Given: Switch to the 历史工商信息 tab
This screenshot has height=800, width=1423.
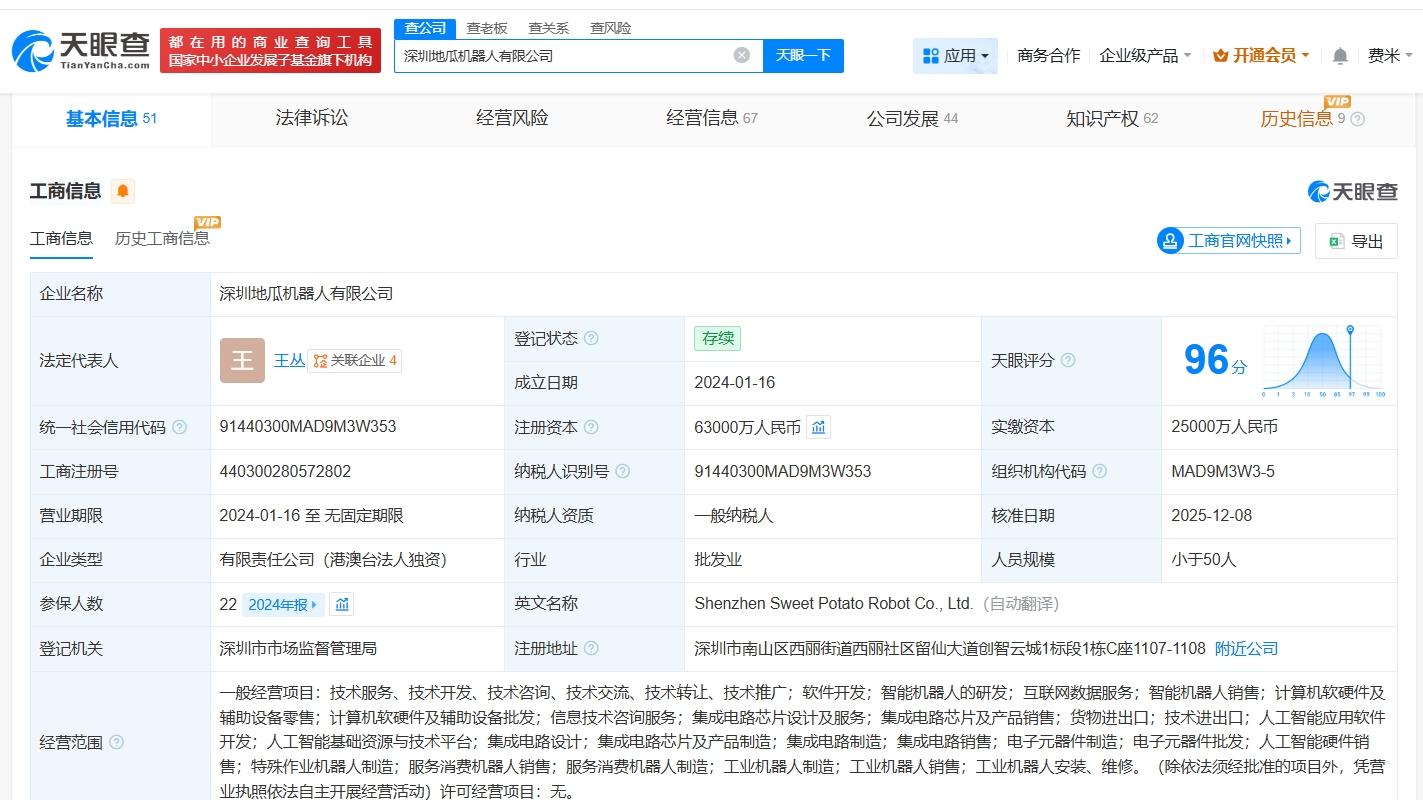Looking at the screenshot, I should tap(161, 238).
